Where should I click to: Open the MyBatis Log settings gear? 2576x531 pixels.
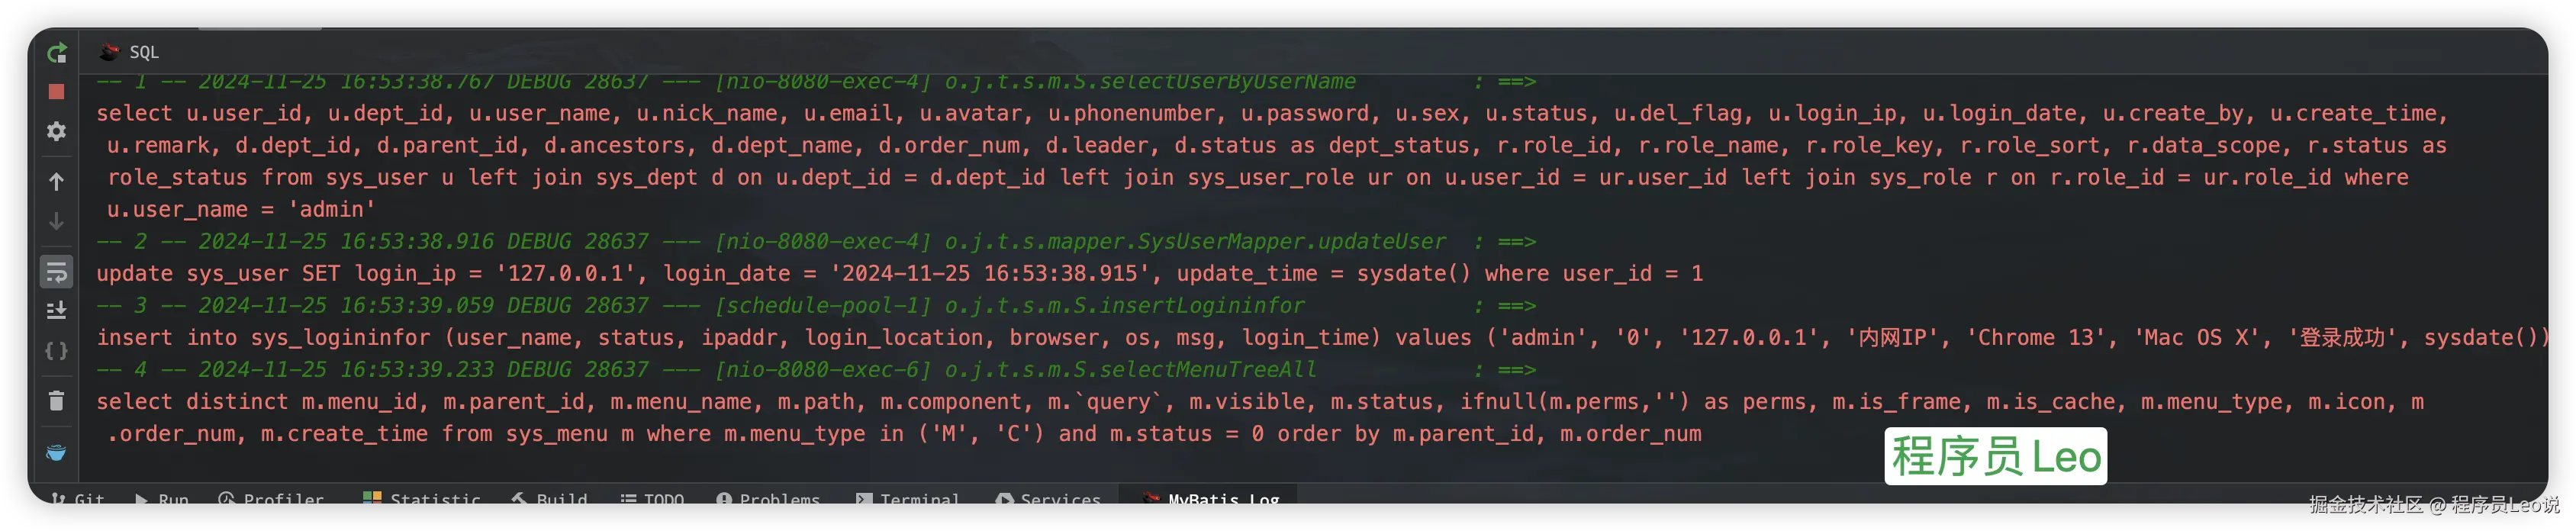[57, 132]
